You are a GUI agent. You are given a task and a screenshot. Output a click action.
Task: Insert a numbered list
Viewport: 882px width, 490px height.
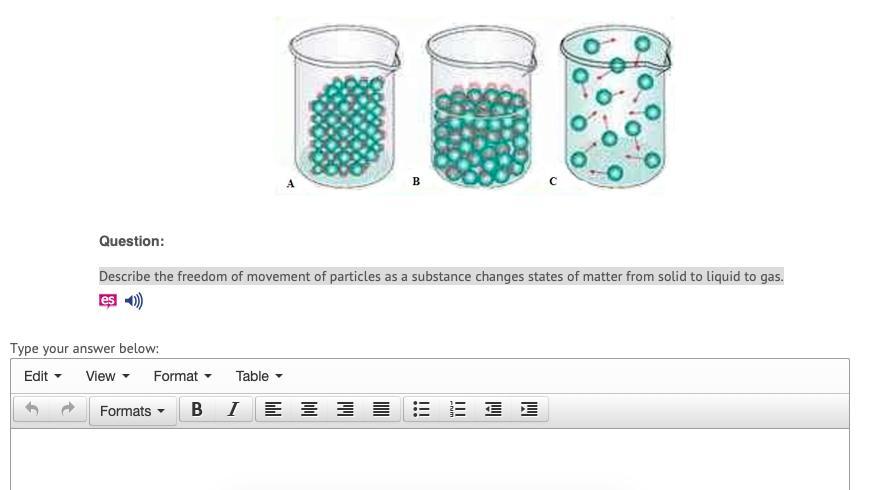click(457, 410)
